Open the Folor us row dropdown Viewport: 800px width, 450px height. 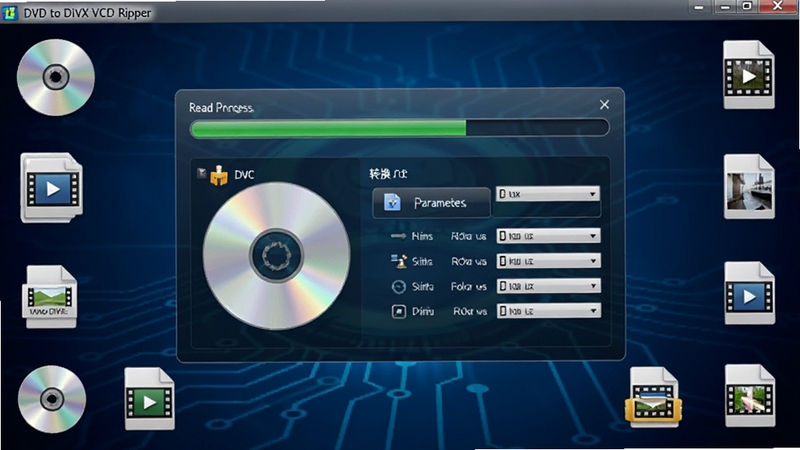[x=548, y=286]
